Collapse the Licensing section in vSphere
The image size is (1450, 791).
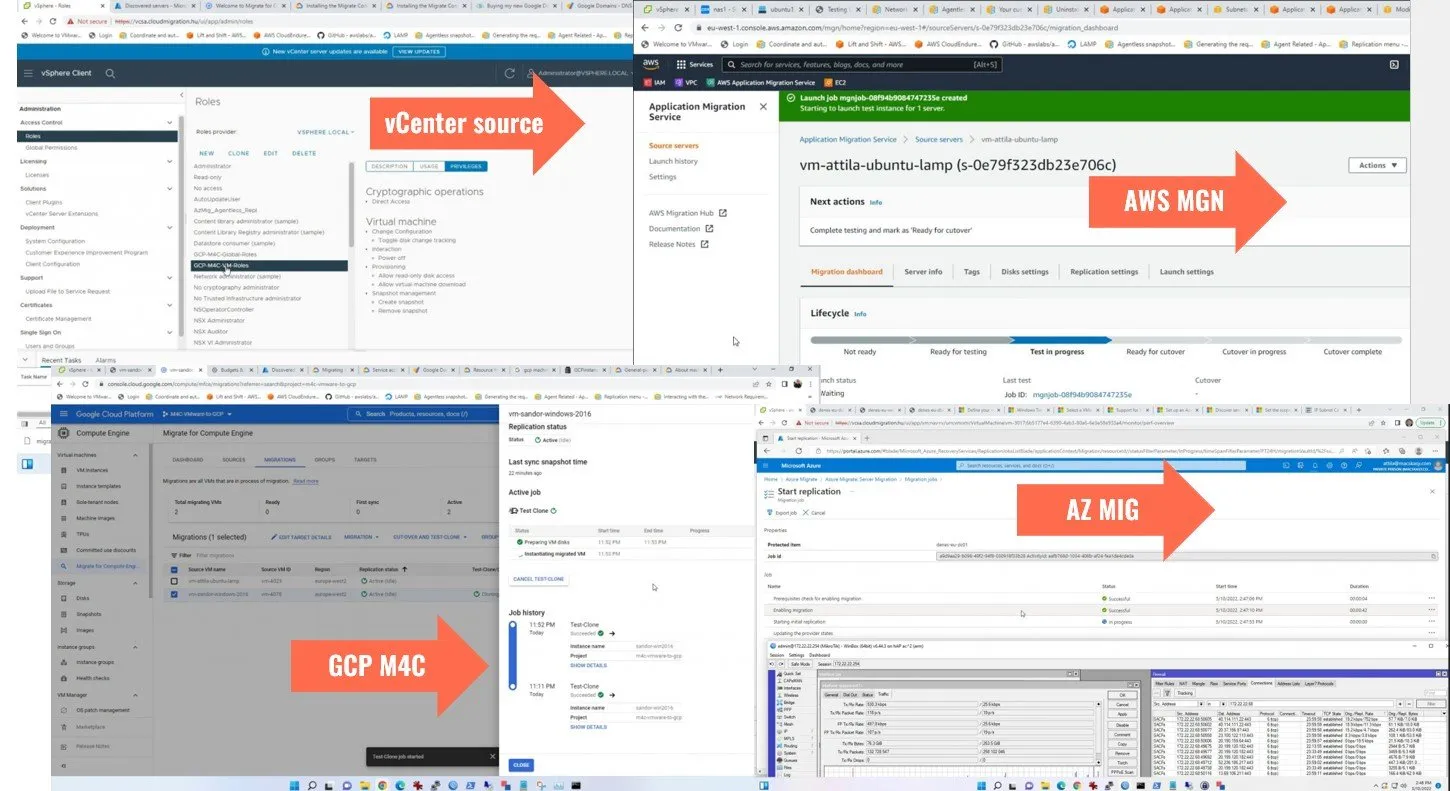tap(170, 161)
